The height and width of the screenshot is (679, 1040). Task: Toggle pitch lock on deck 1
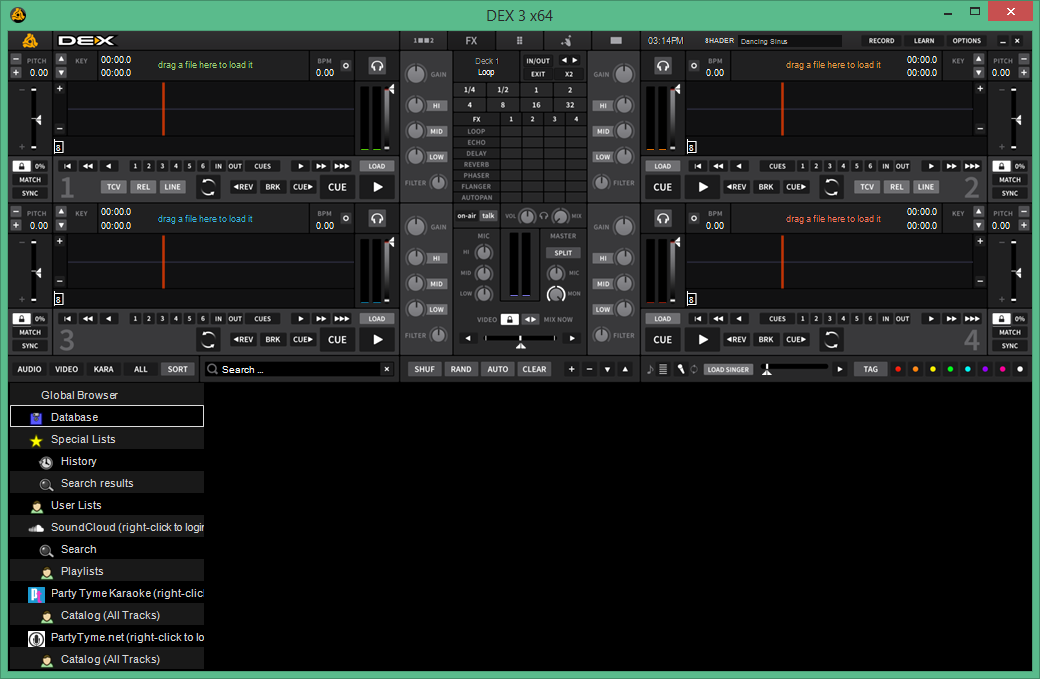(x=21, y=166)
